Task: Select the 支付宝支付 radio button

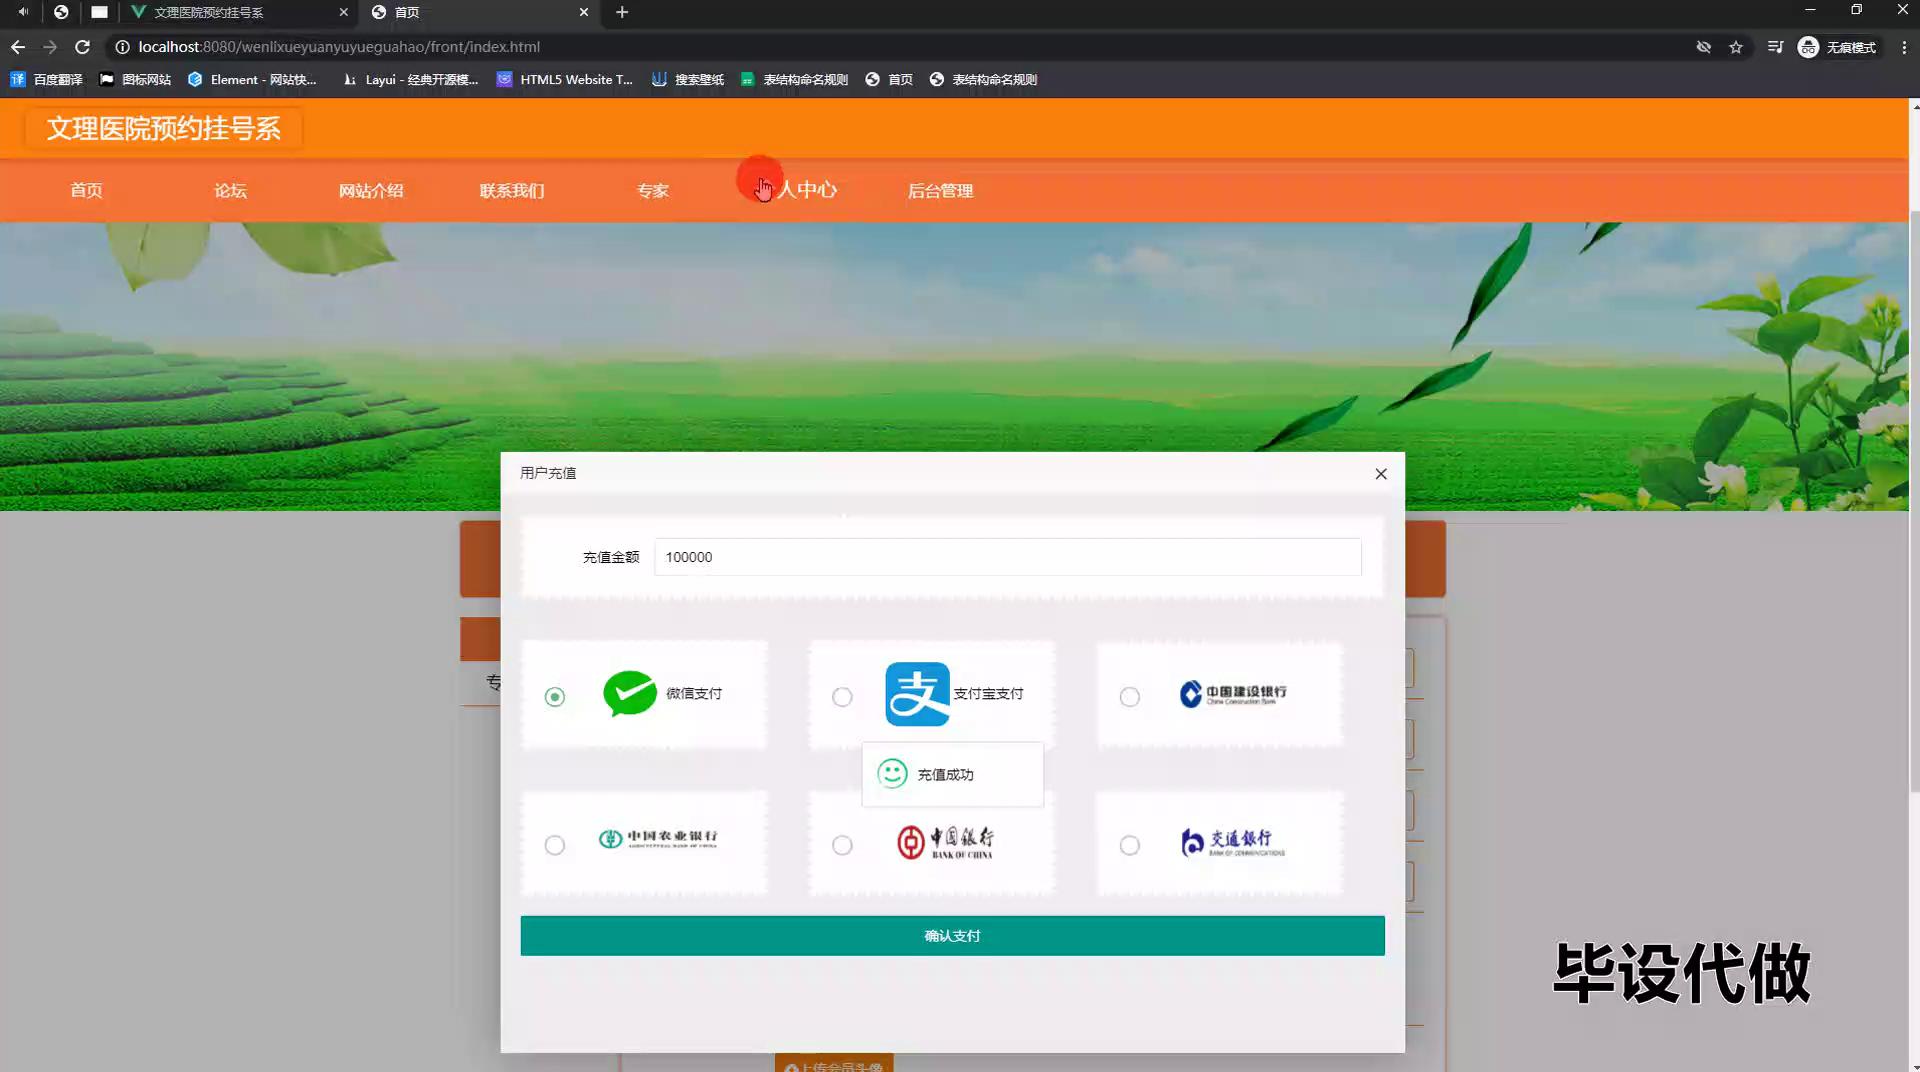Action: coord(842,697)
